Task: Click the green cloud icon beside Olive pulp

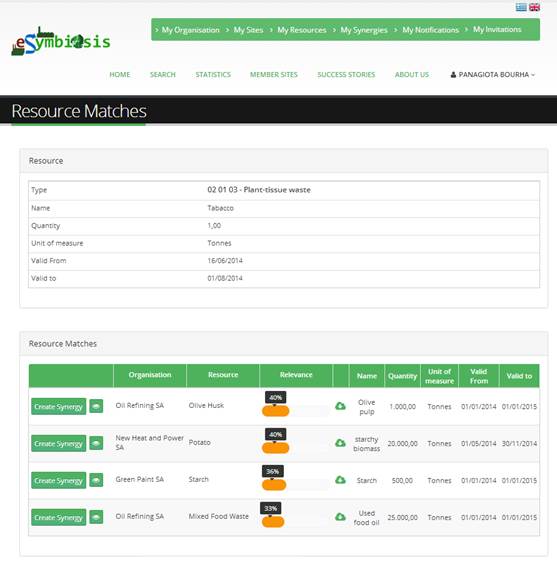Action: click(340, 406)
